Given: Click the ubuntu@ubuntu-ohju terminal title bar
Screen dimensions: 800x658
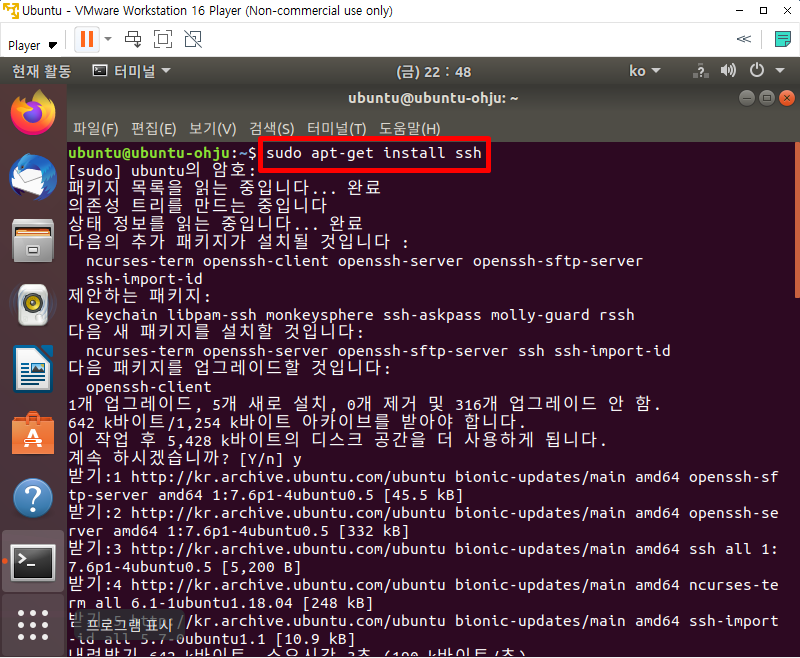Looking at the screenshot, I should 433,98.
